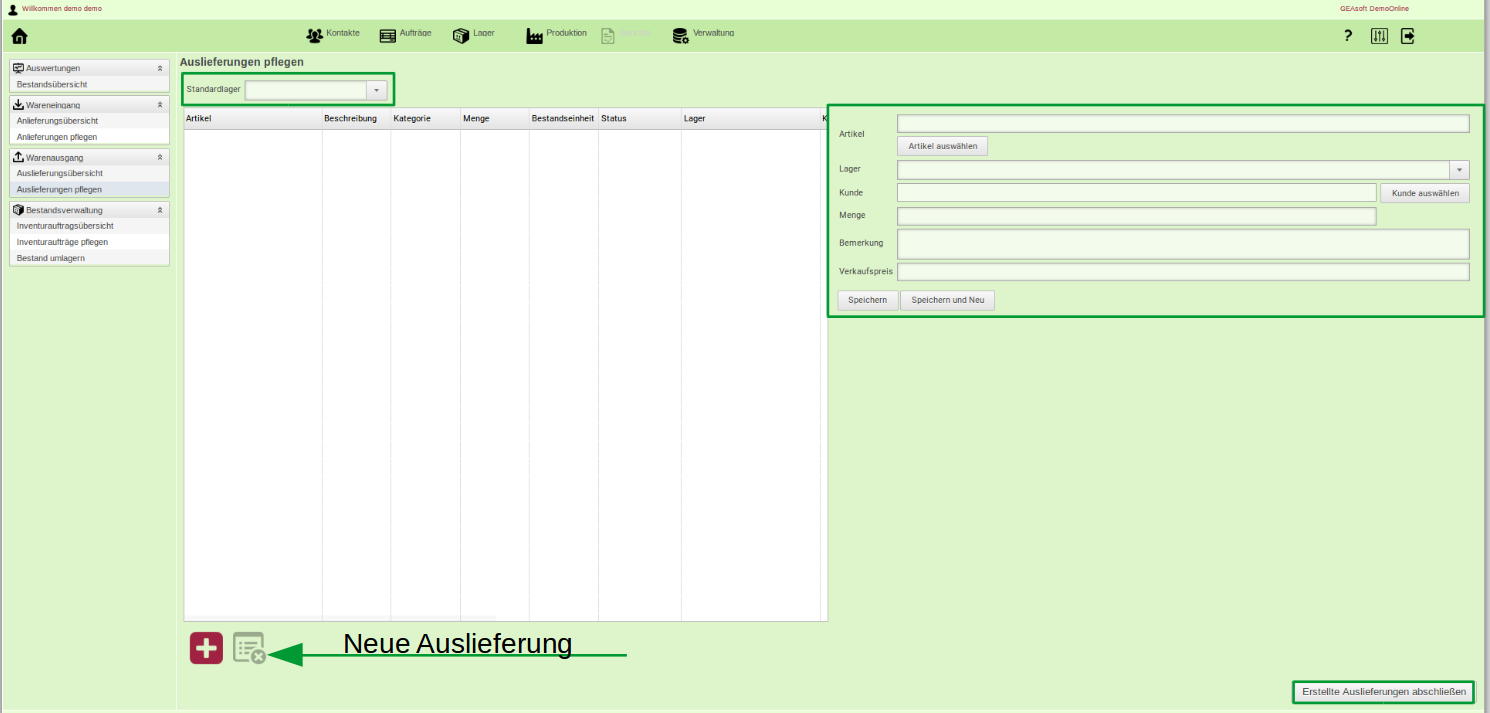Screen dimensions: 1490x713
Task: Log out using the exit arrow icon
Action: [x=1409, y=35]
